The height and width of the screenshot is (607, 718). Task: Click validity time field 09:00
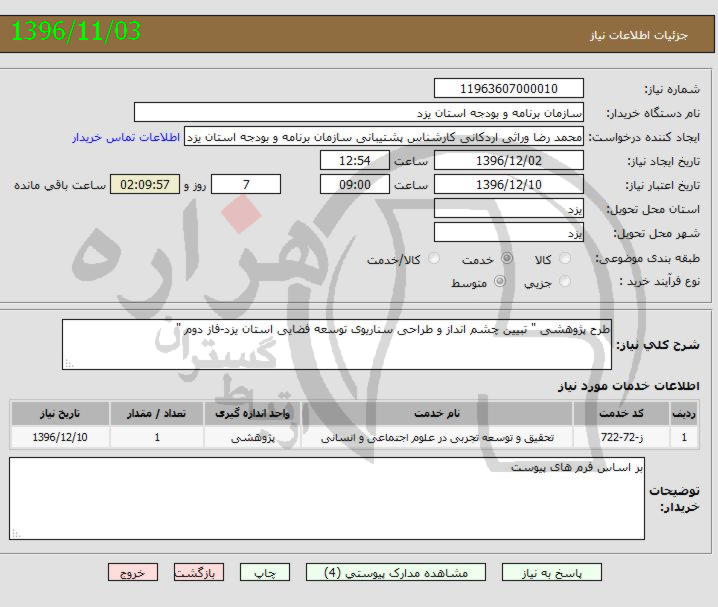pos(355,184)
